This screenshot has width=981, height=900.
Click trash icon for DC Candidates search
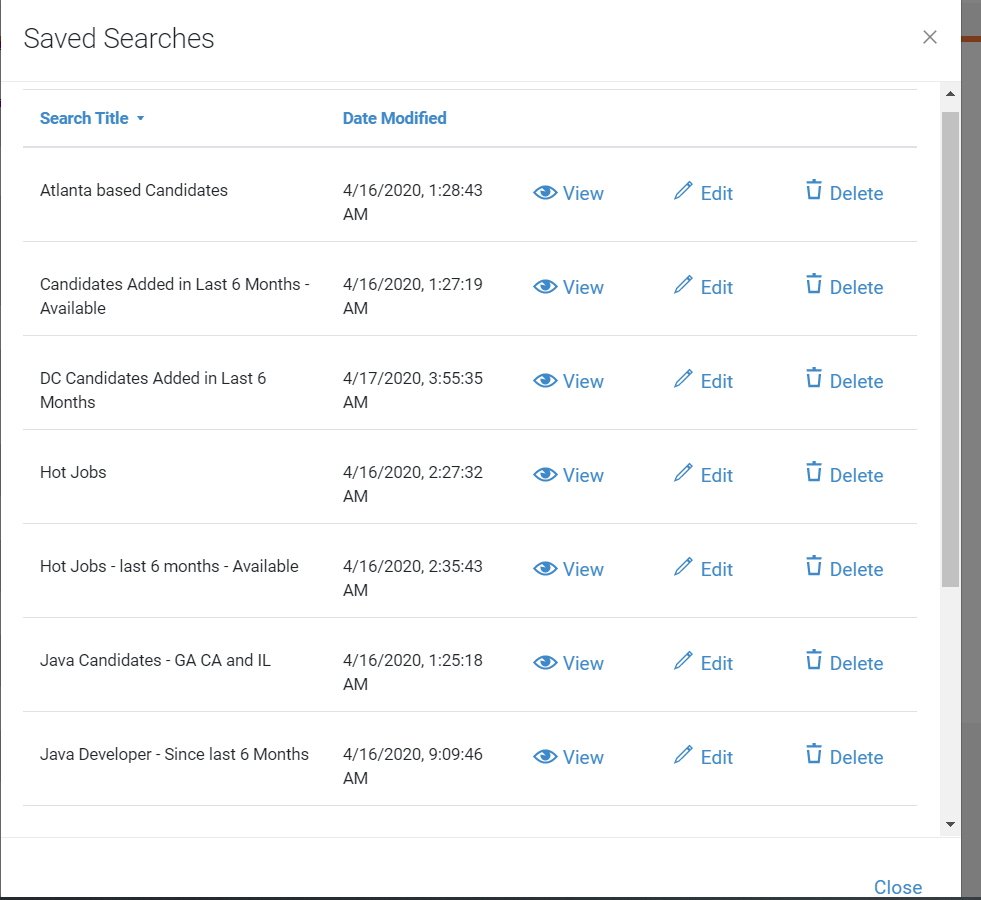tap(814, 379)
